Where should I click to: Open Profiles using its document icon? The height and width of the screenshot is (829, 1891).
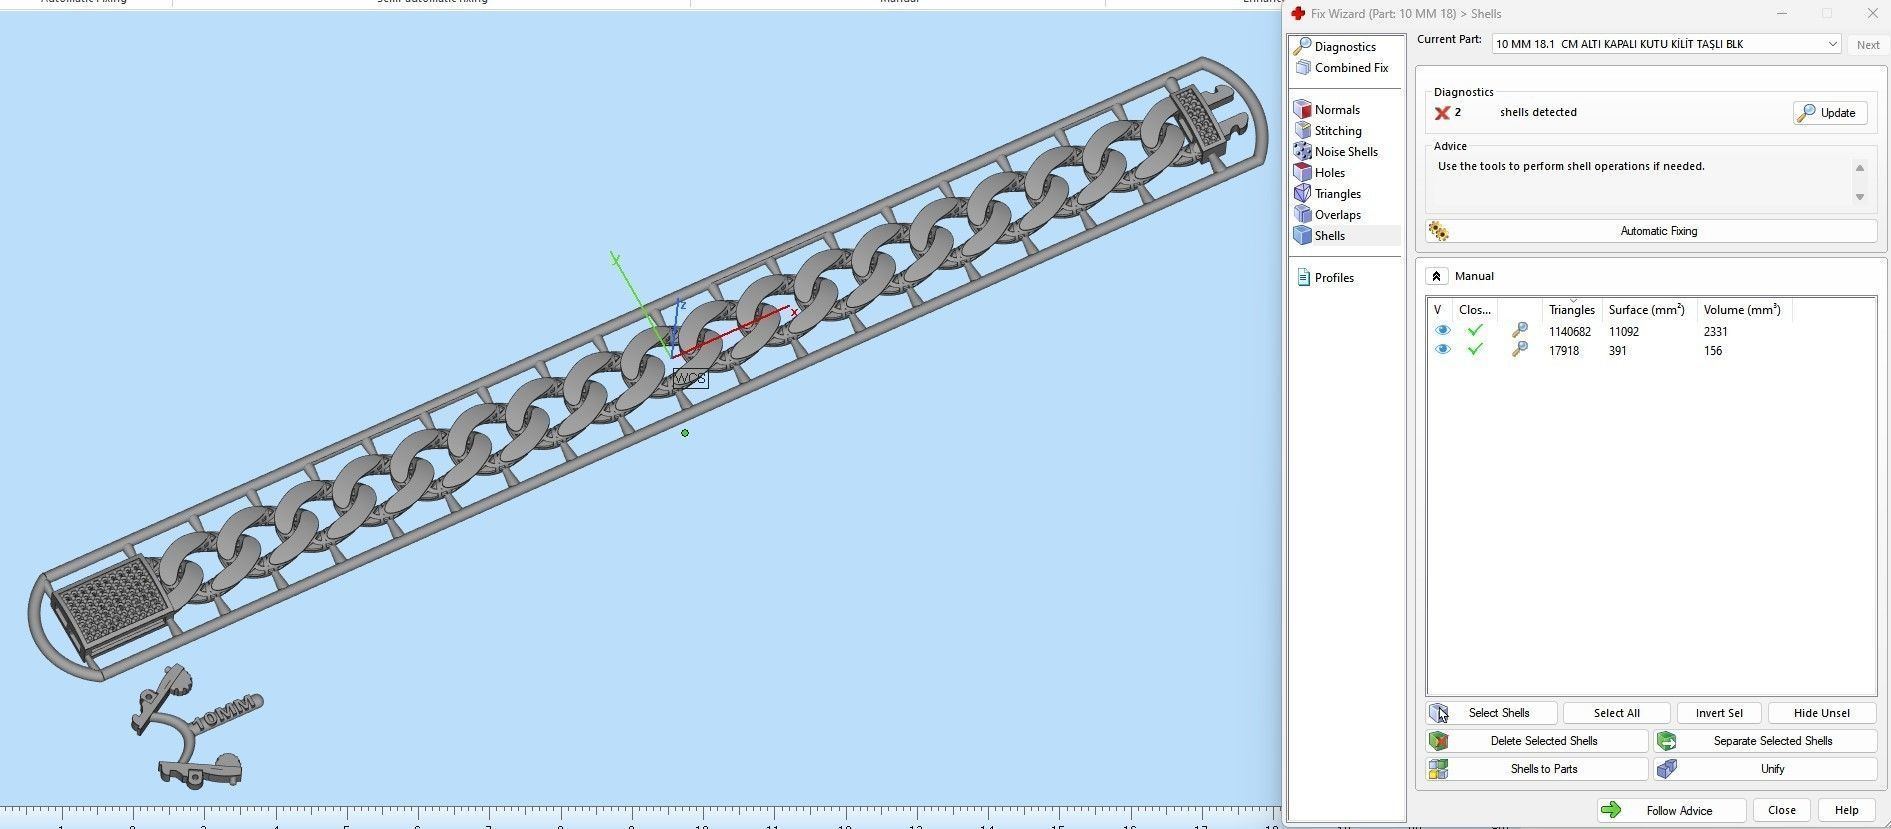(1303, 277)
